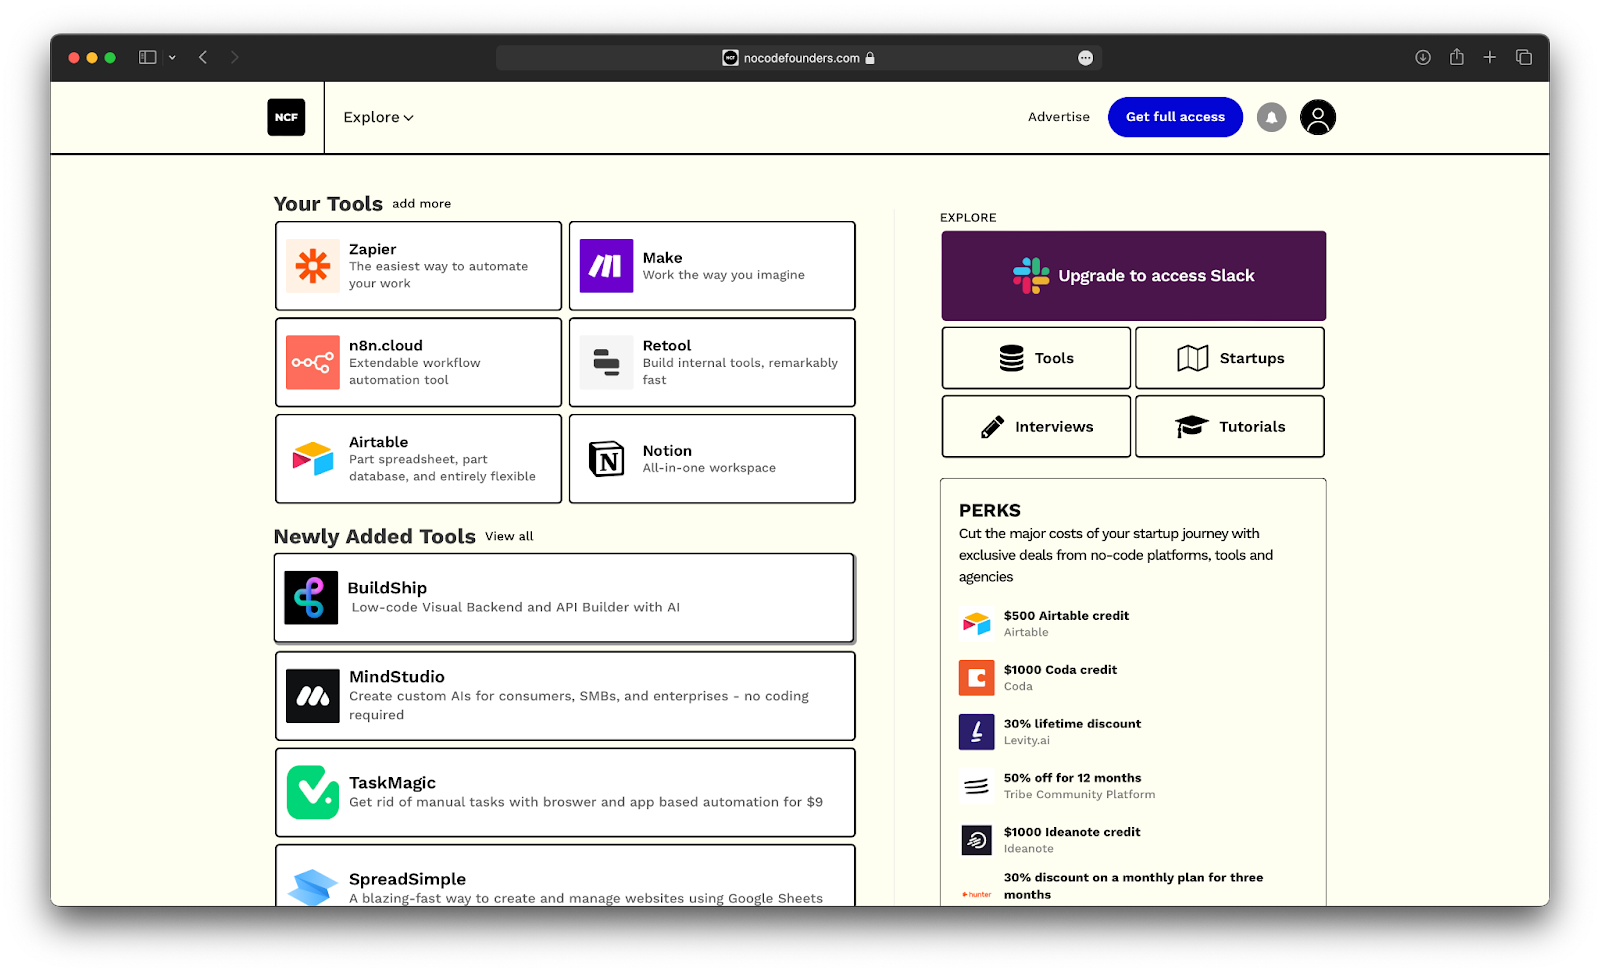Go back with the browser back arrow
Viewport: 1600px width, 973px height.
[203, 58]
